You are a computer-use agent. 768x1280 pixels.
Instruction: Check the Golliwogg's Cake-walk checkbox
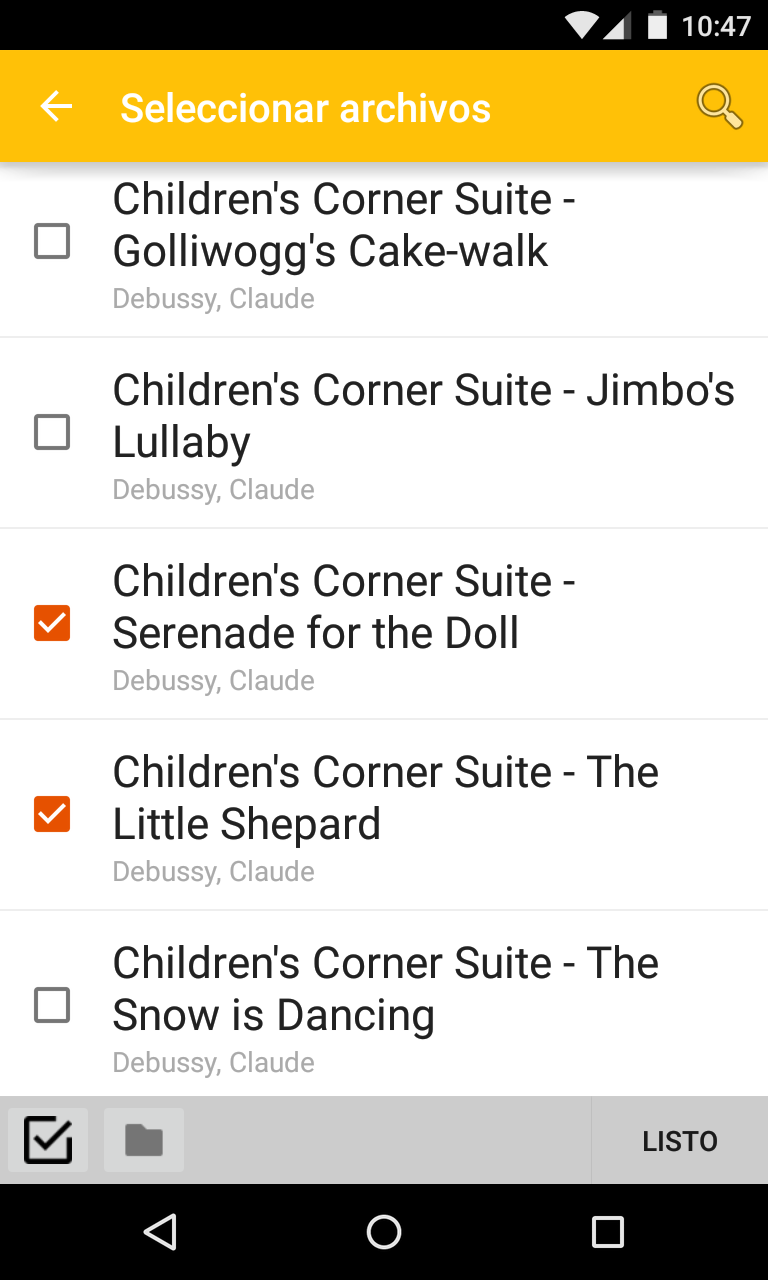[x=52, y=241]
